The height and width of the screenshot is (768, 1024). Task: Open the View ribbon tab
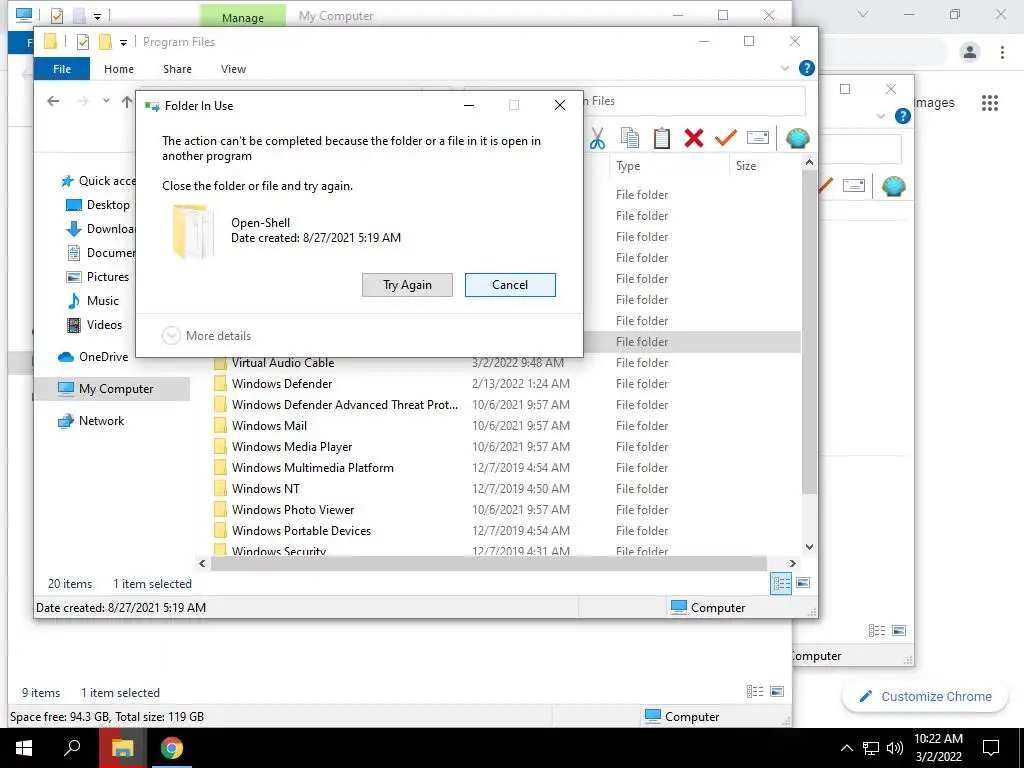click(x=233, y=69)
